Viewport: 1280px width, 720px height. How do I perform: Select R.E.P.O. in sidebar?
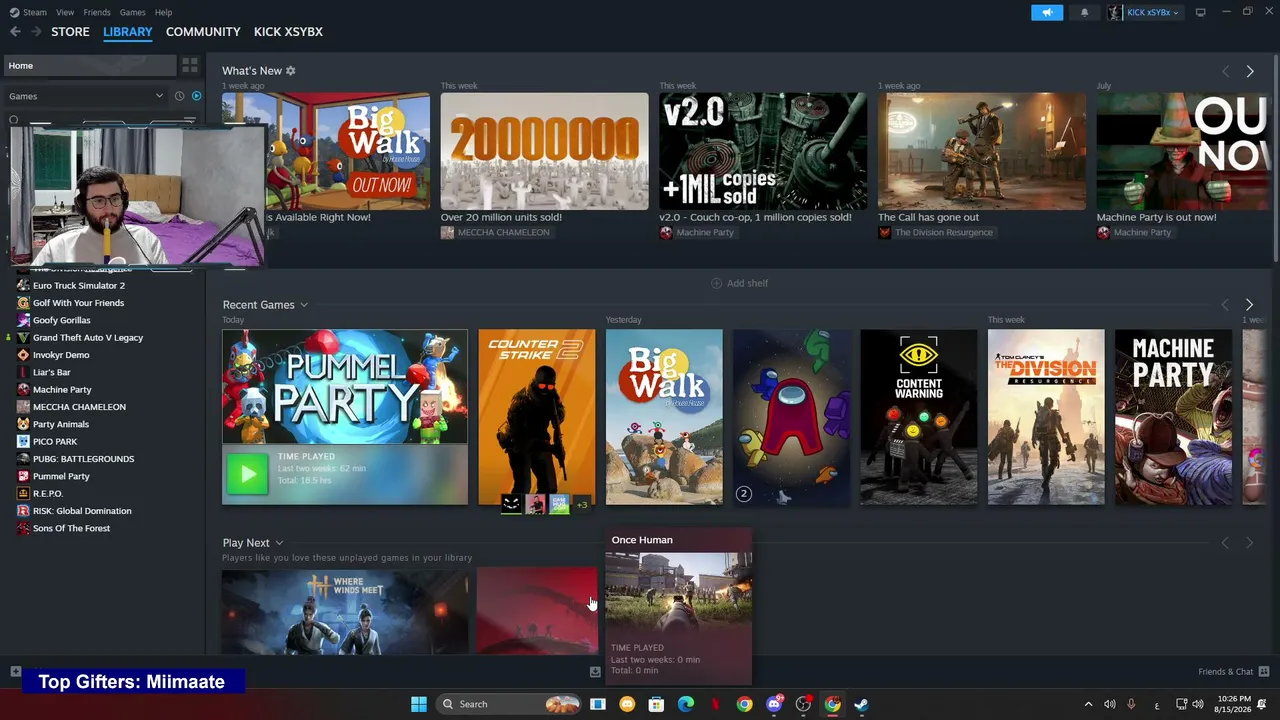[x=48, y=493]
